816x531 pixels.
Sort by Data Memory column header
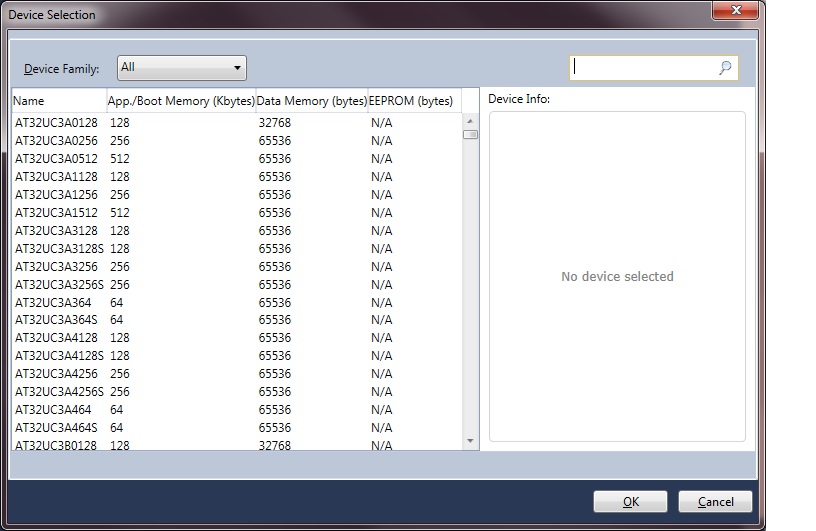coord(312,100)
